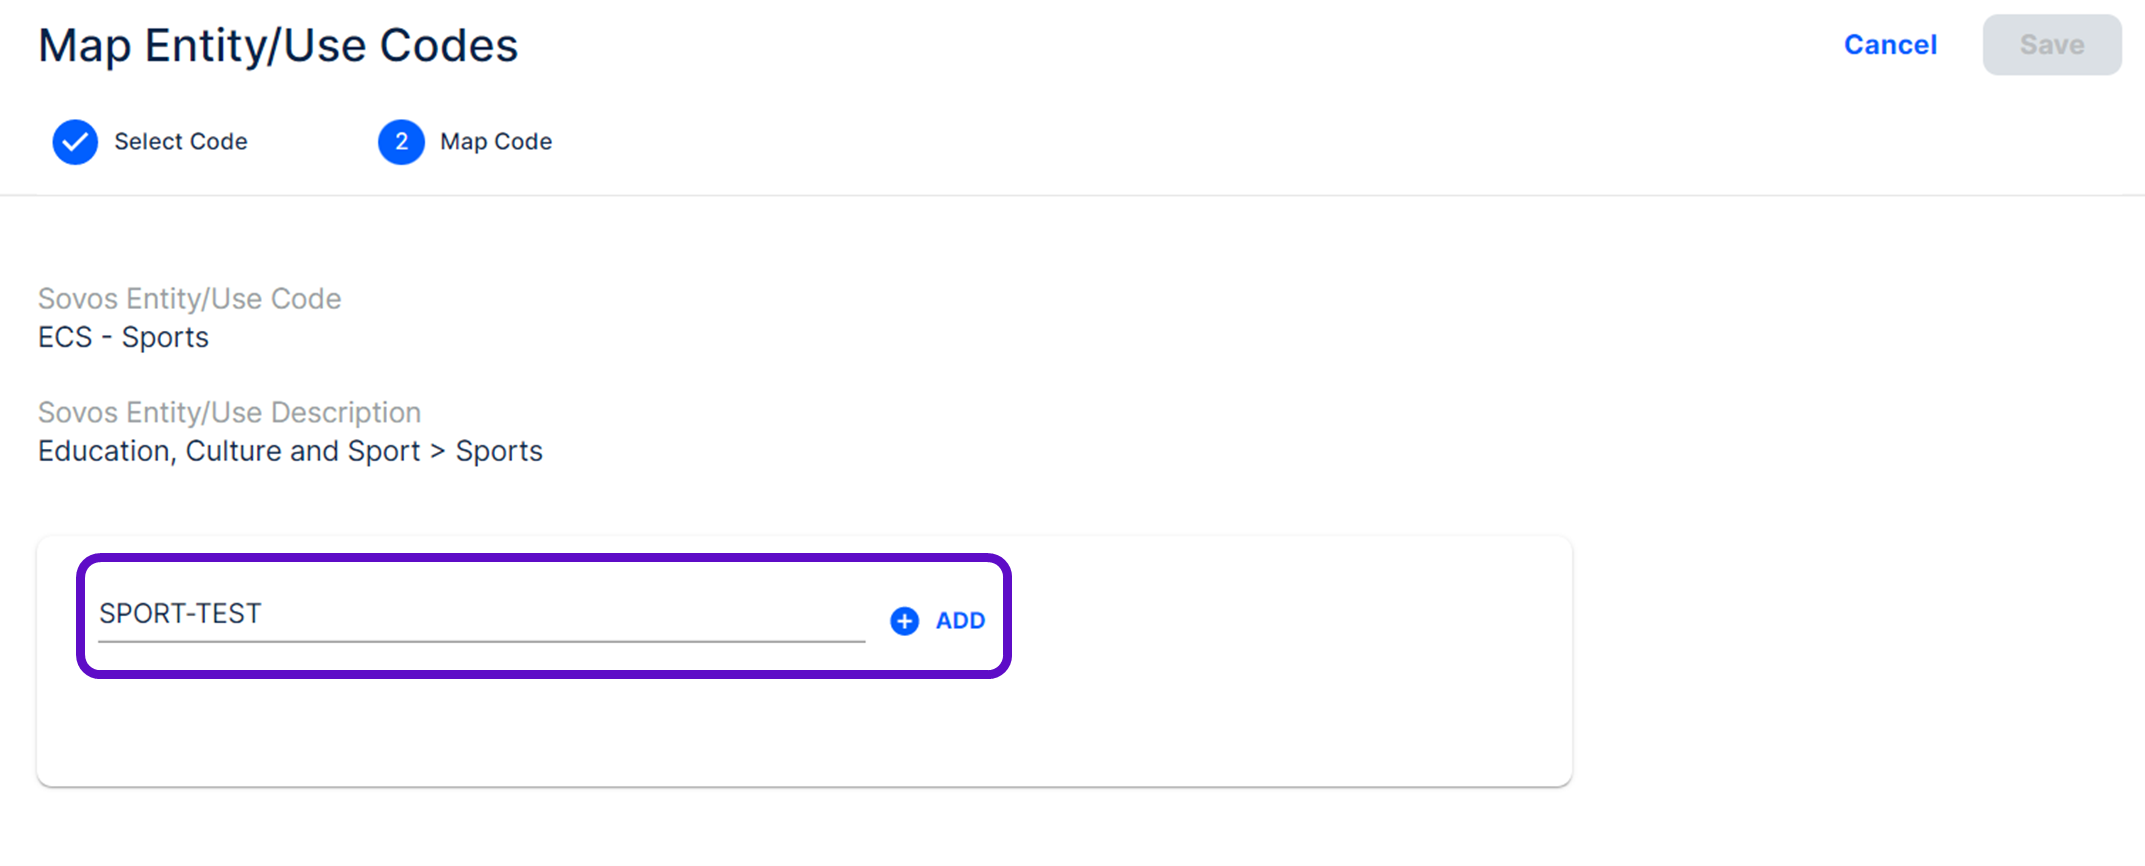The image size is (2145, 866).
Task: Click the blue checkmark step icon
Action: click(75, 142)
